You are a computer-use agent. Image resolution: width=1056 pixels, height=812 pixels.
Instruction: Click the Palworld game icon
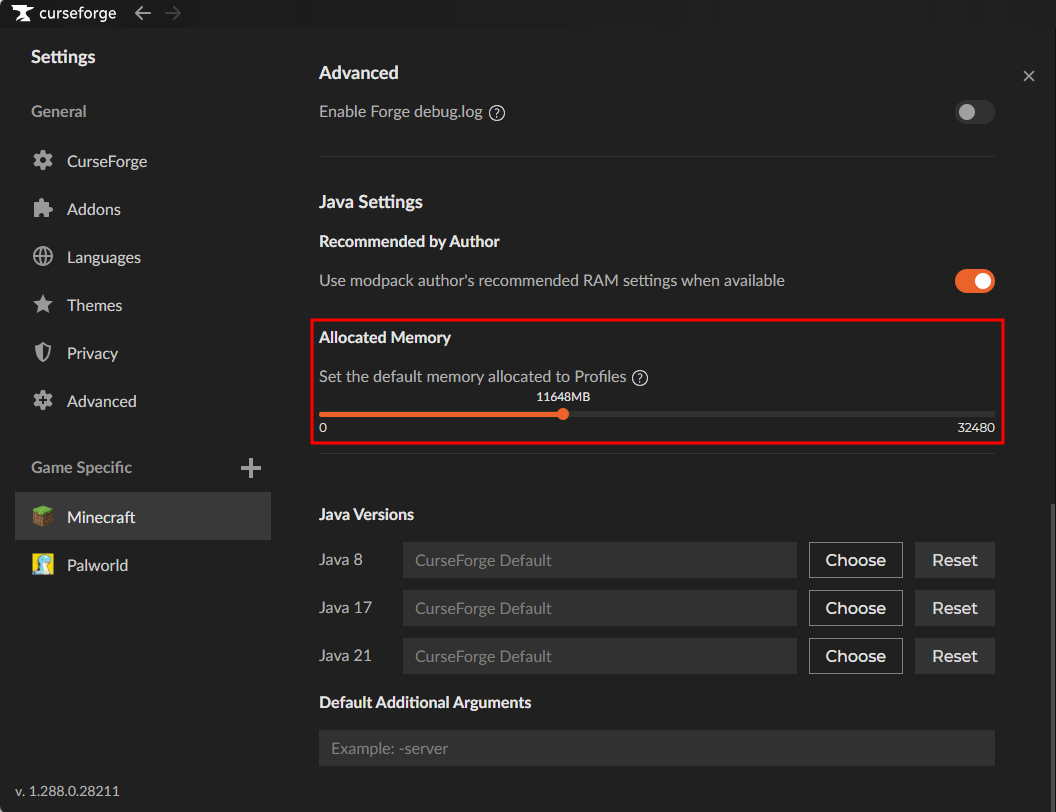pyautogui.click(x=43, y=564)
